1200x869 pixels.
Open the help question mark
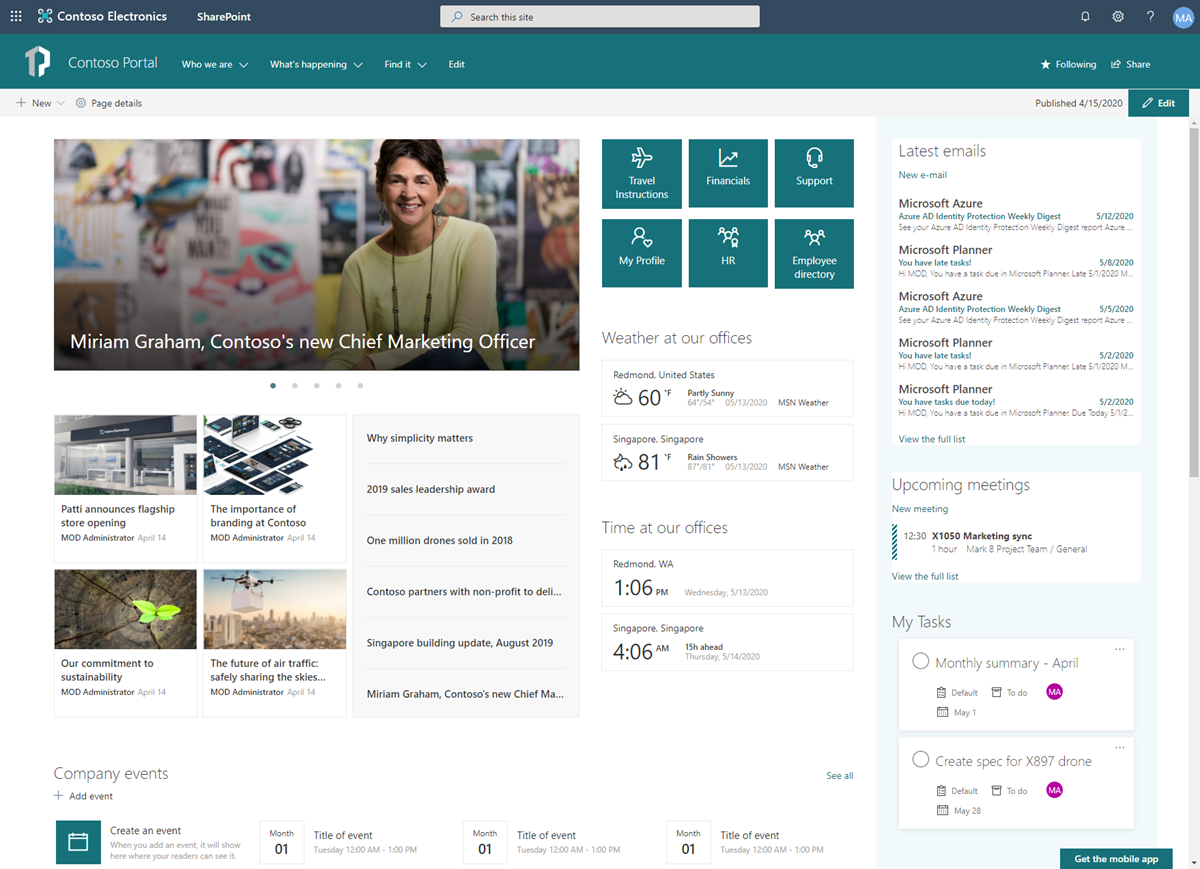point(1151,16)
